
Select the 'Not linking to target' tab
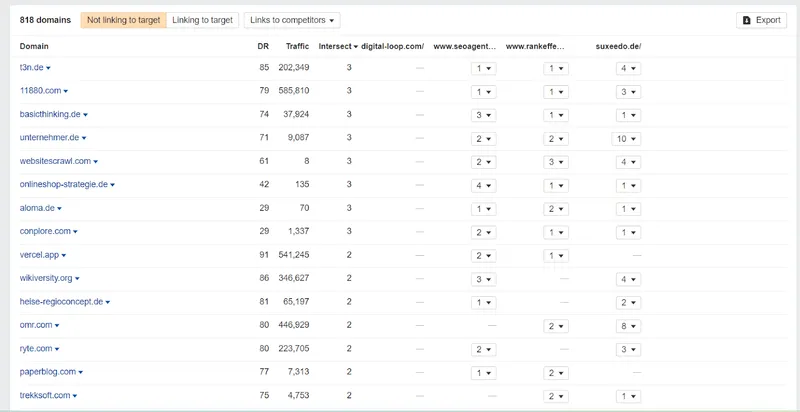[x=123, y=20]
